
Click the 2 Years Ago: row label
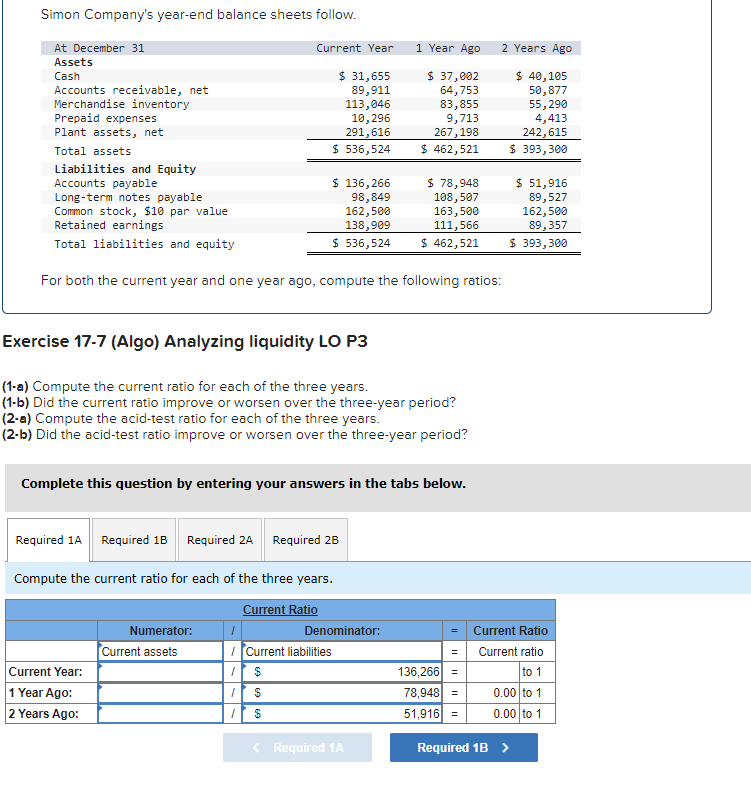tap(43, 713)
